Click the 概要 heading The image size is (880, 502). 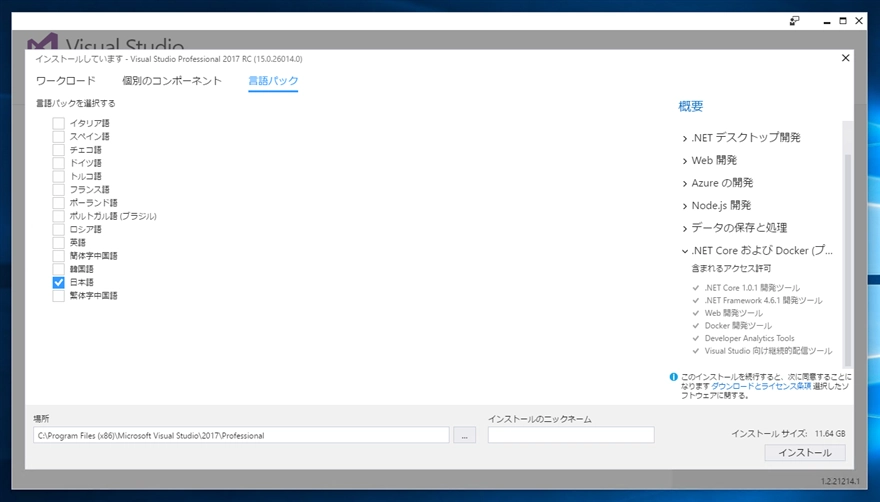point(690,106)
